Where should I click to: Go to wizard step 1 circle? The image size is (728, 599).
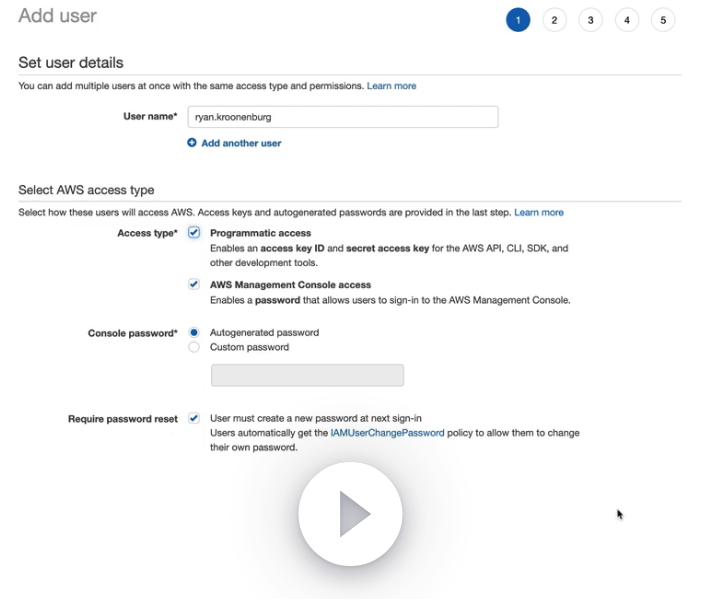pyautogui.click(x=518, y=20)
